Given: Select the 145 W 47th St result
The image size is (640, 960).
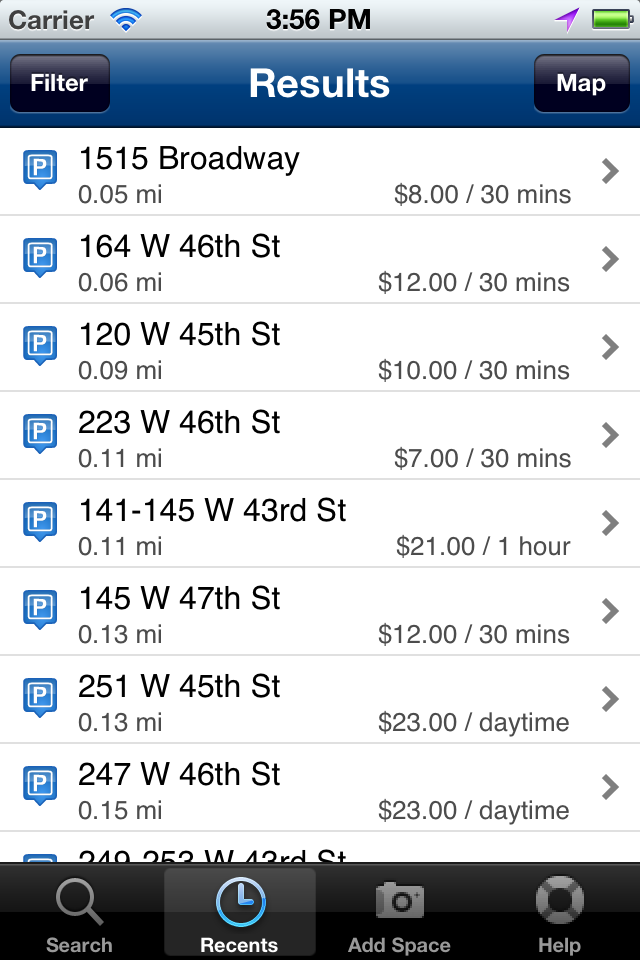Looking at the screenshot, I should click(x=320, y=612).
